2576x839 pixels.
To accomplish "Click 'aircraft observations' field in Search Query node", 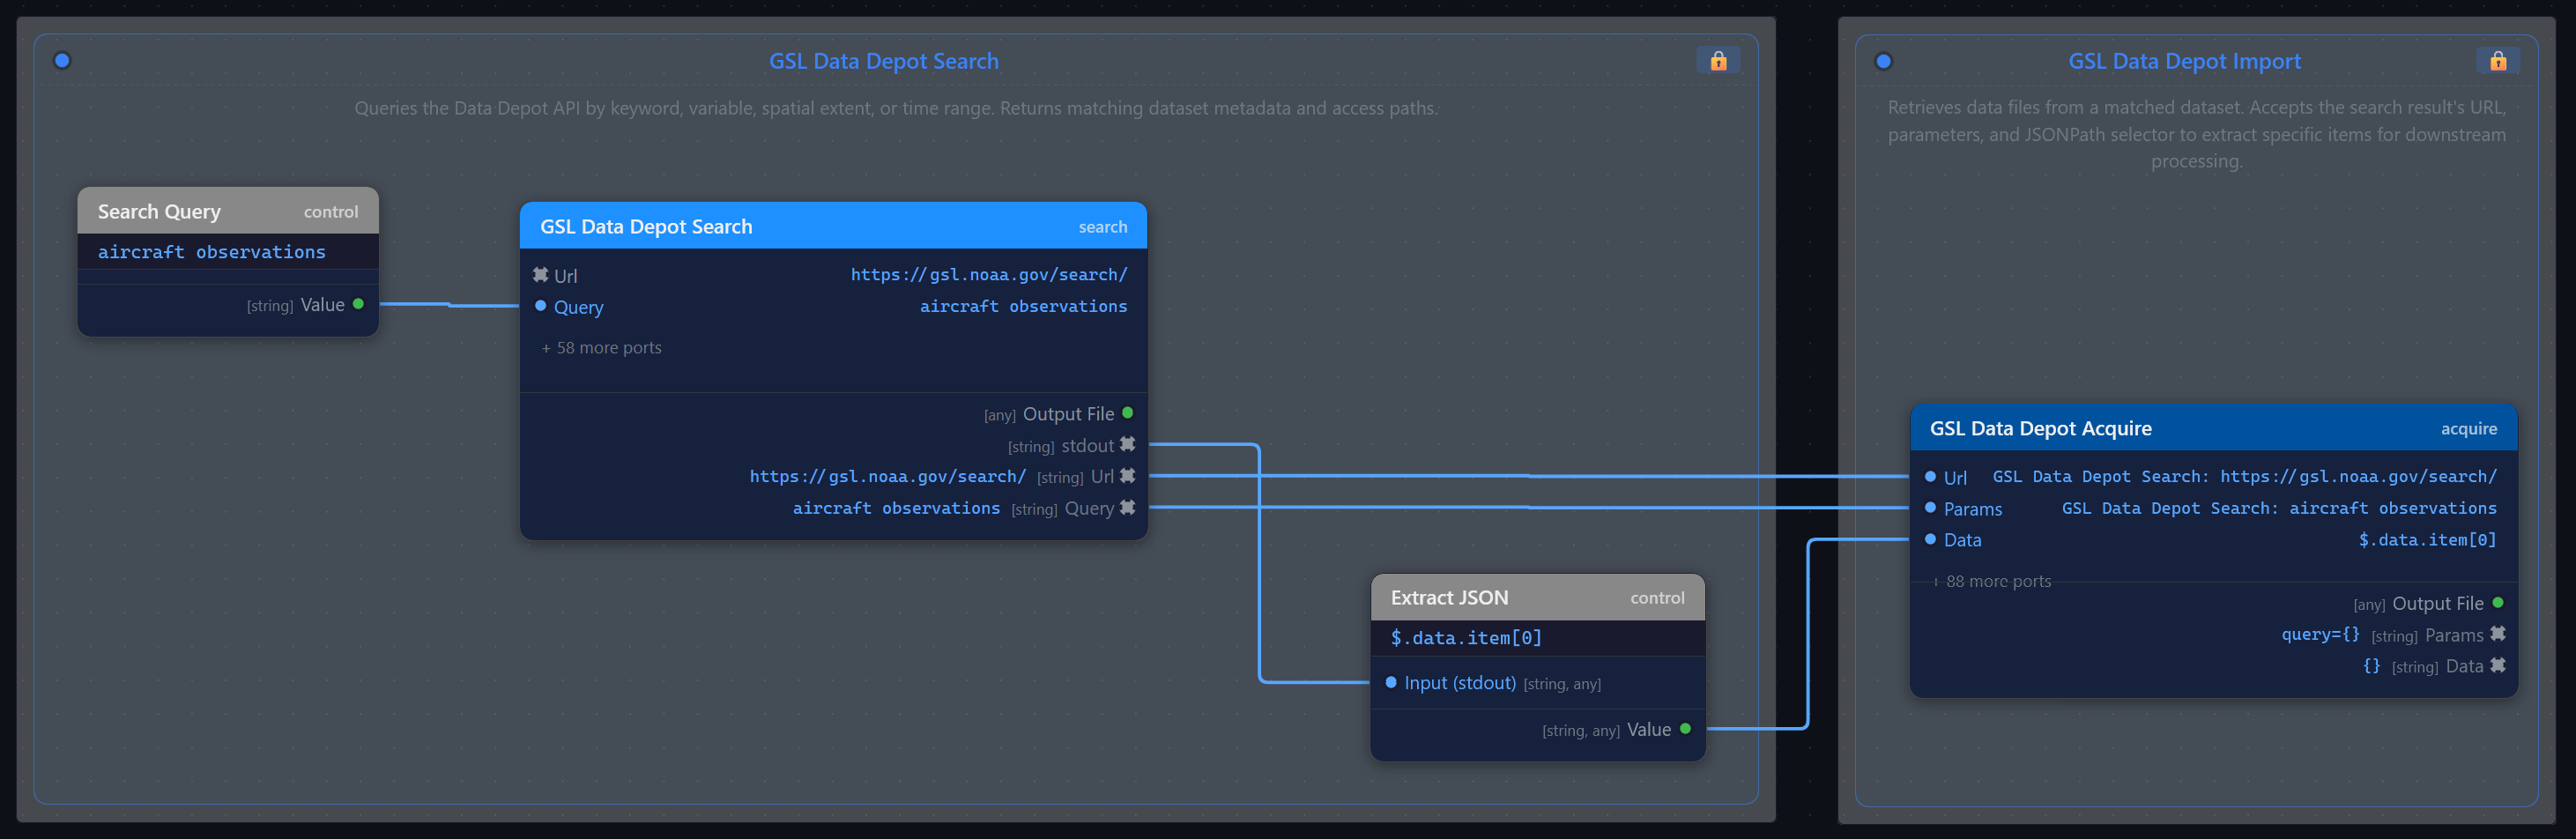I will tap(228, 252).
